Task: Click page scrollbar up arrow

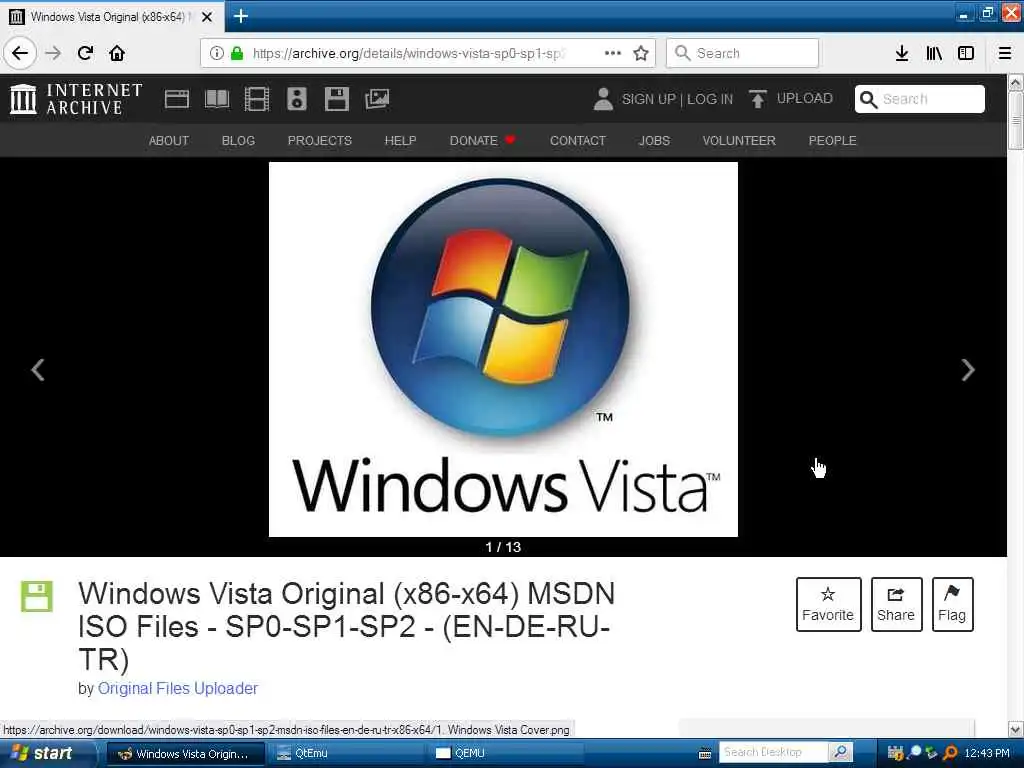Action: (x=1016, y=83)
